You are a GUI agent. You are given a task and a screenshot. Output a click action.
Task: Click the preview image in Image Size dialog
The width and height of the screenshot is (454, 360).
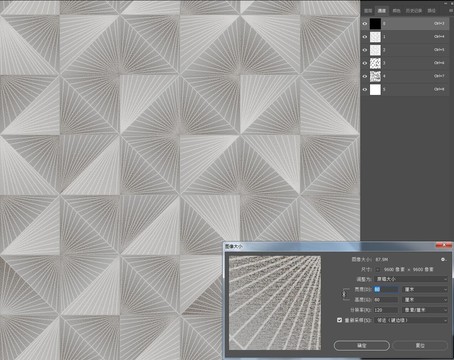pyautogui.click(x=275, y=303)
